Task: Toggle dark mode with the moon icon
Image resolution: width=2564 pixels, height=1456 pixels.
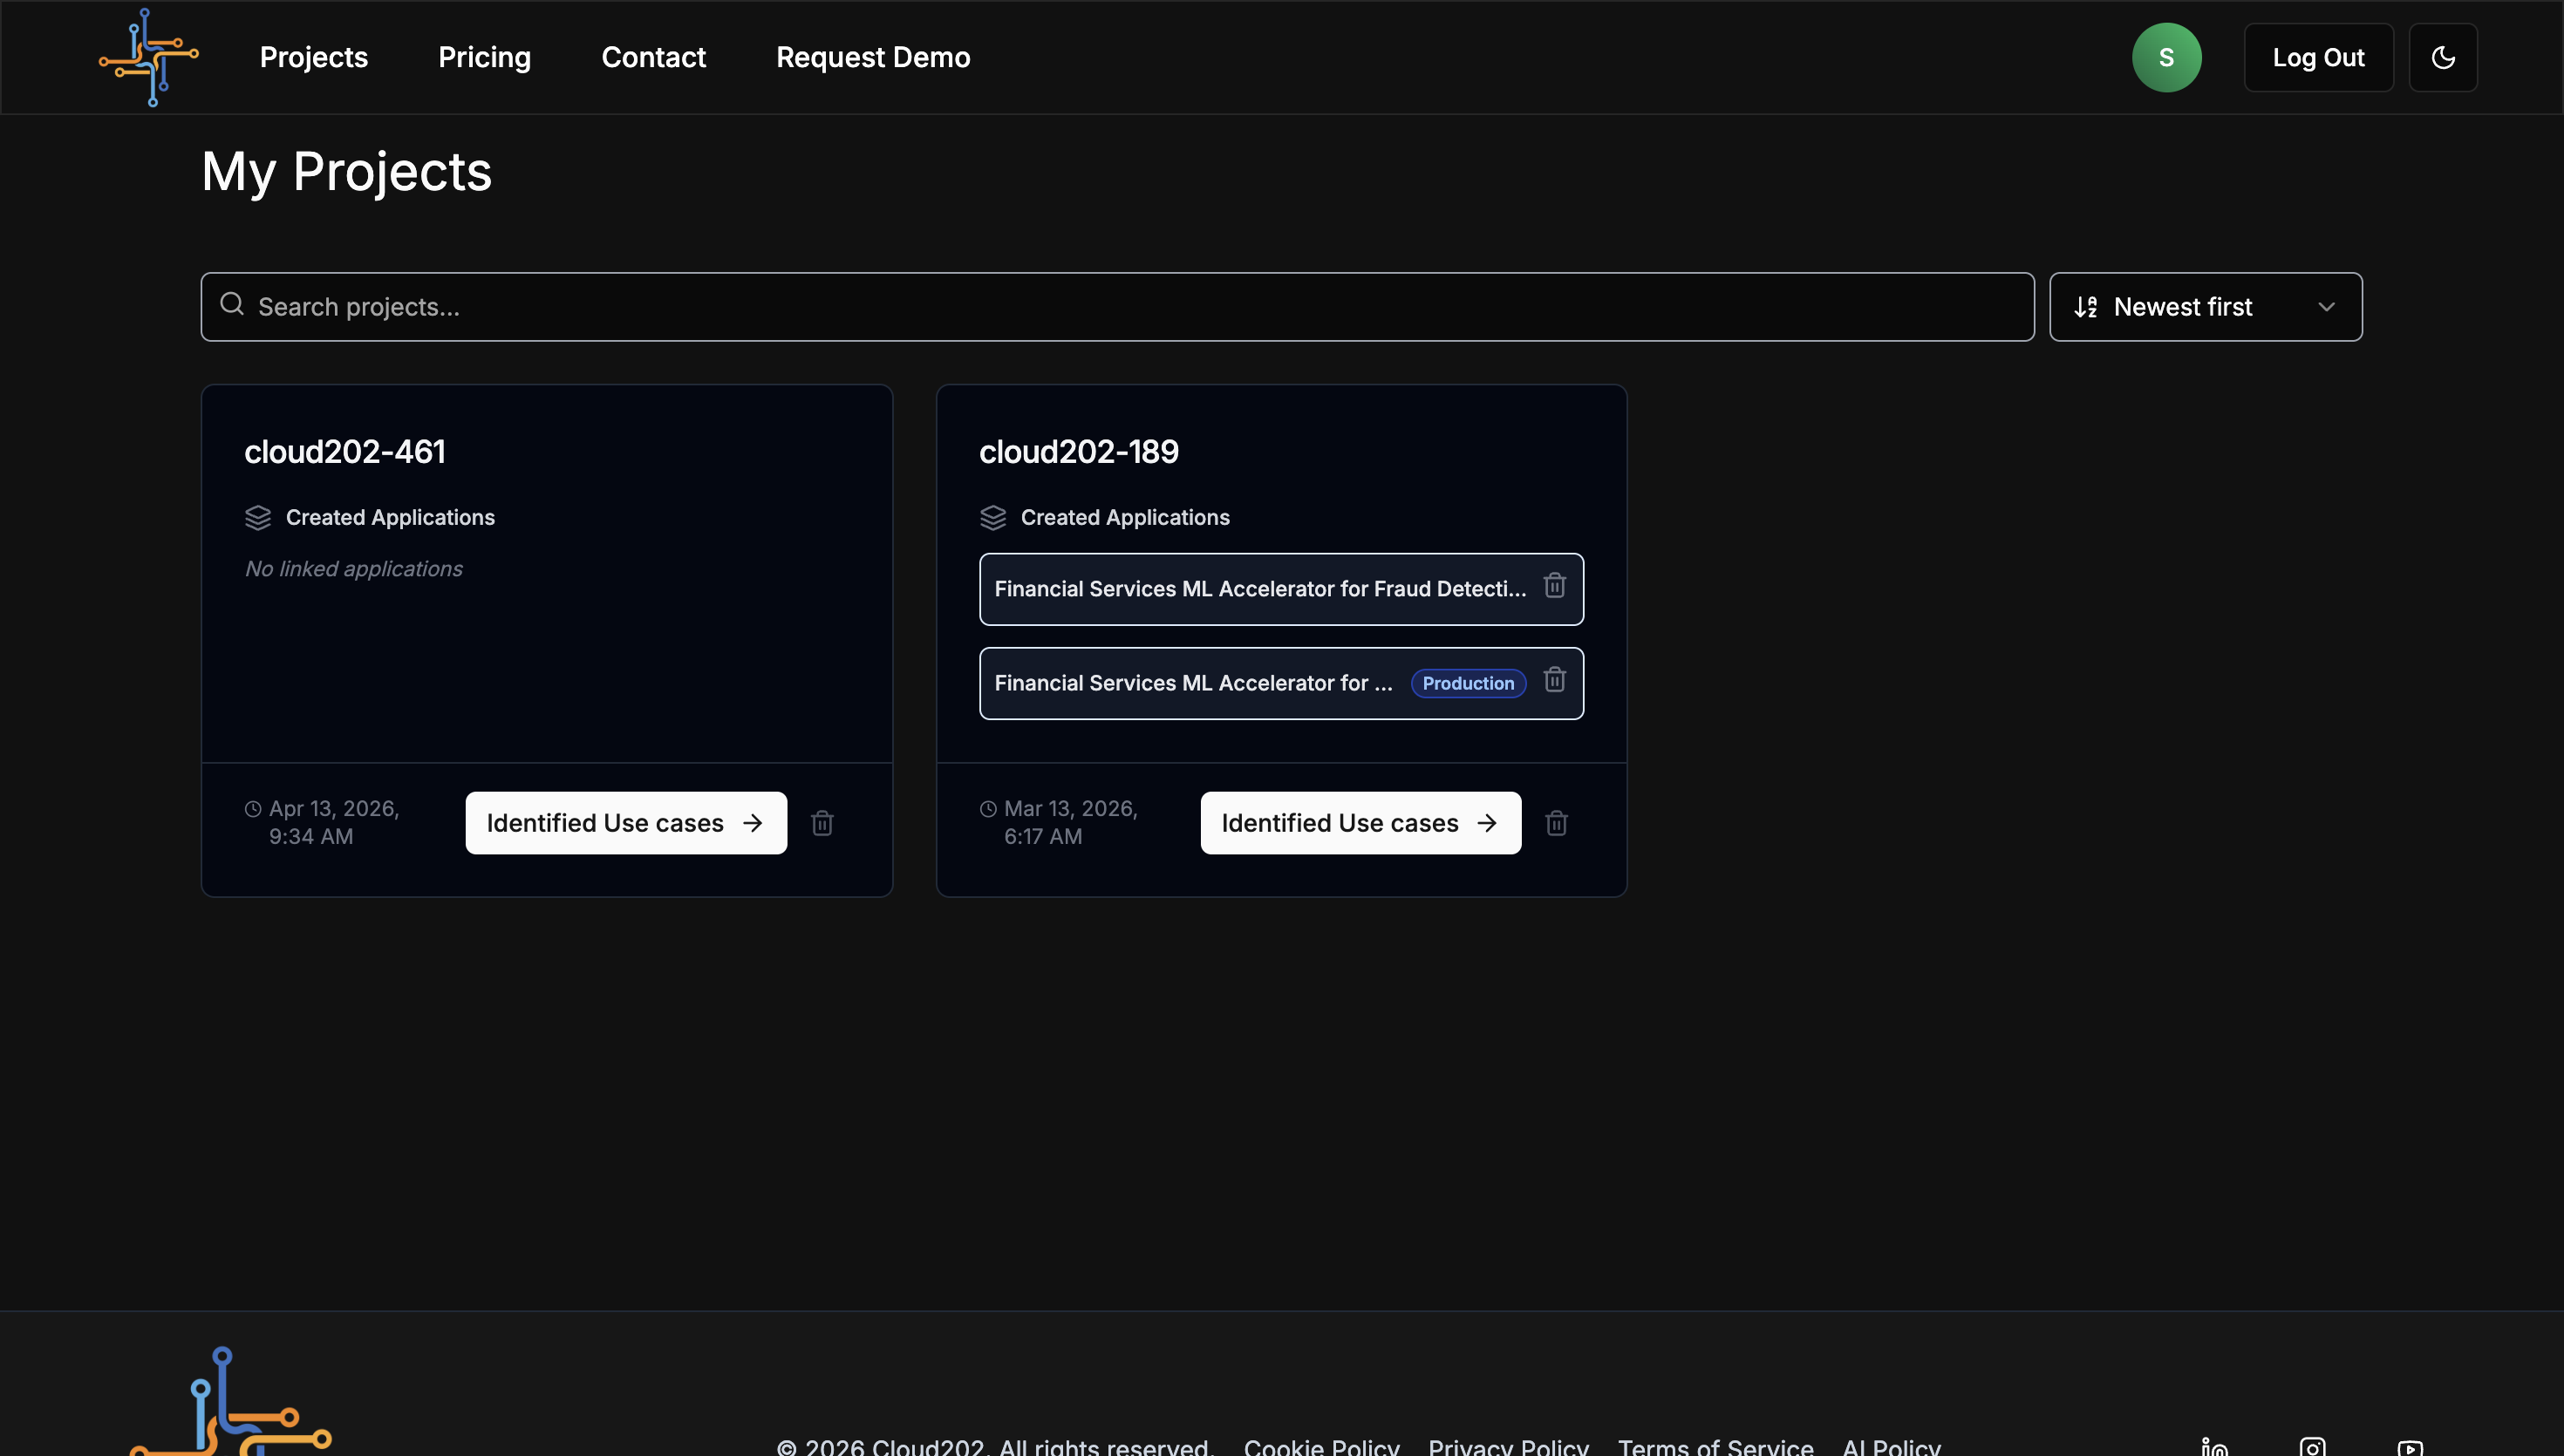Action: [2442, 57]
